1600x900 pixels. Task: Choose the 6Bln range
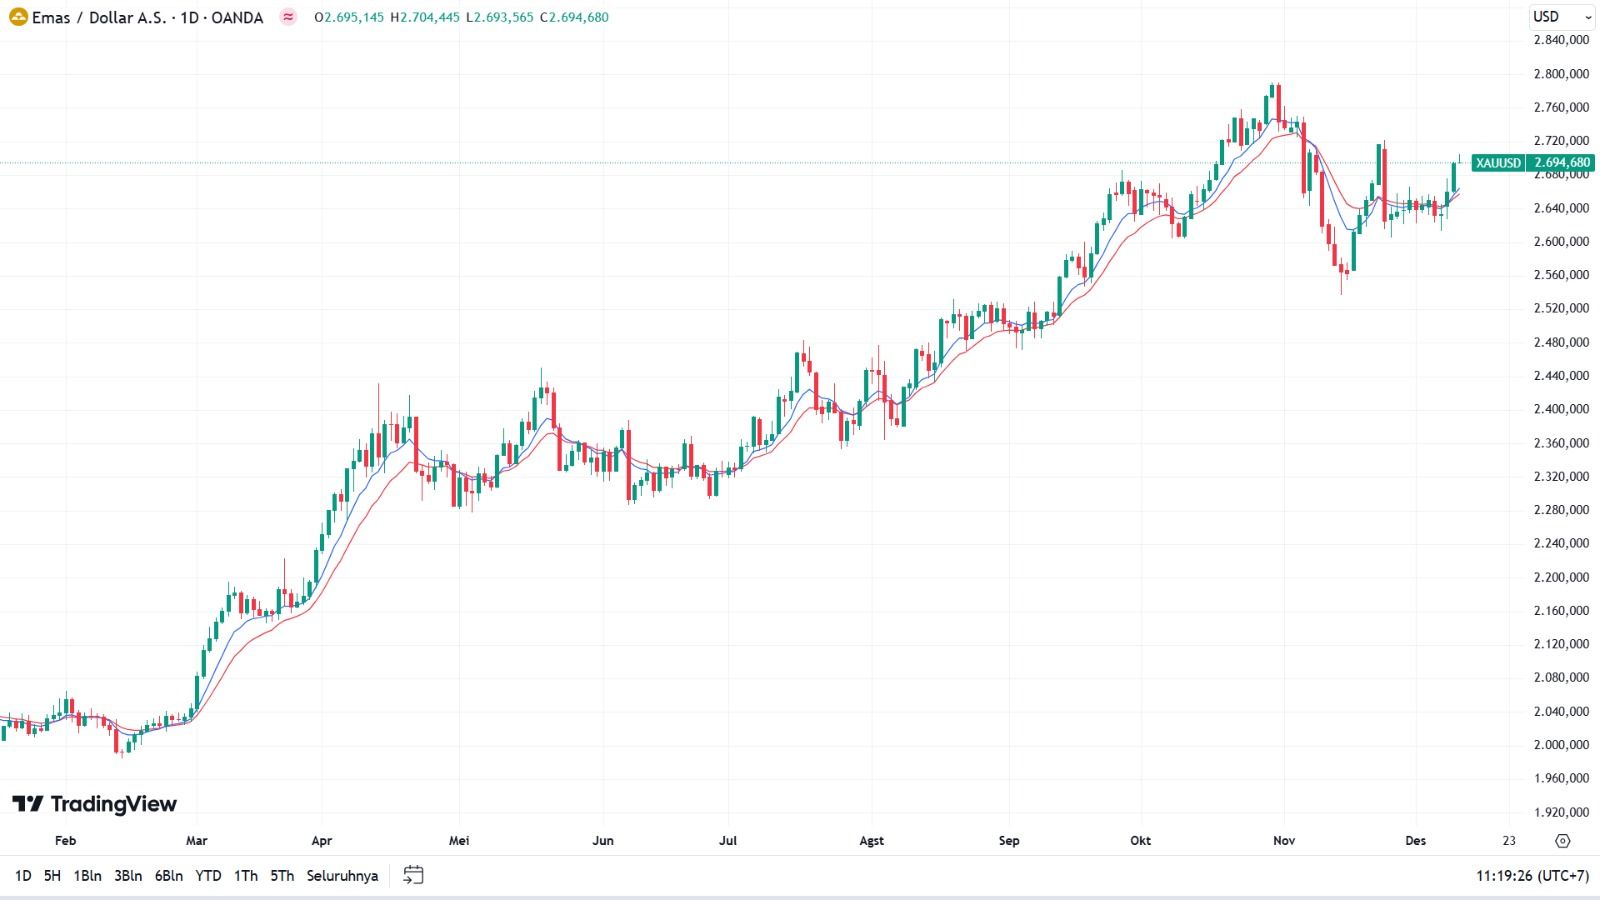point(169,876)
